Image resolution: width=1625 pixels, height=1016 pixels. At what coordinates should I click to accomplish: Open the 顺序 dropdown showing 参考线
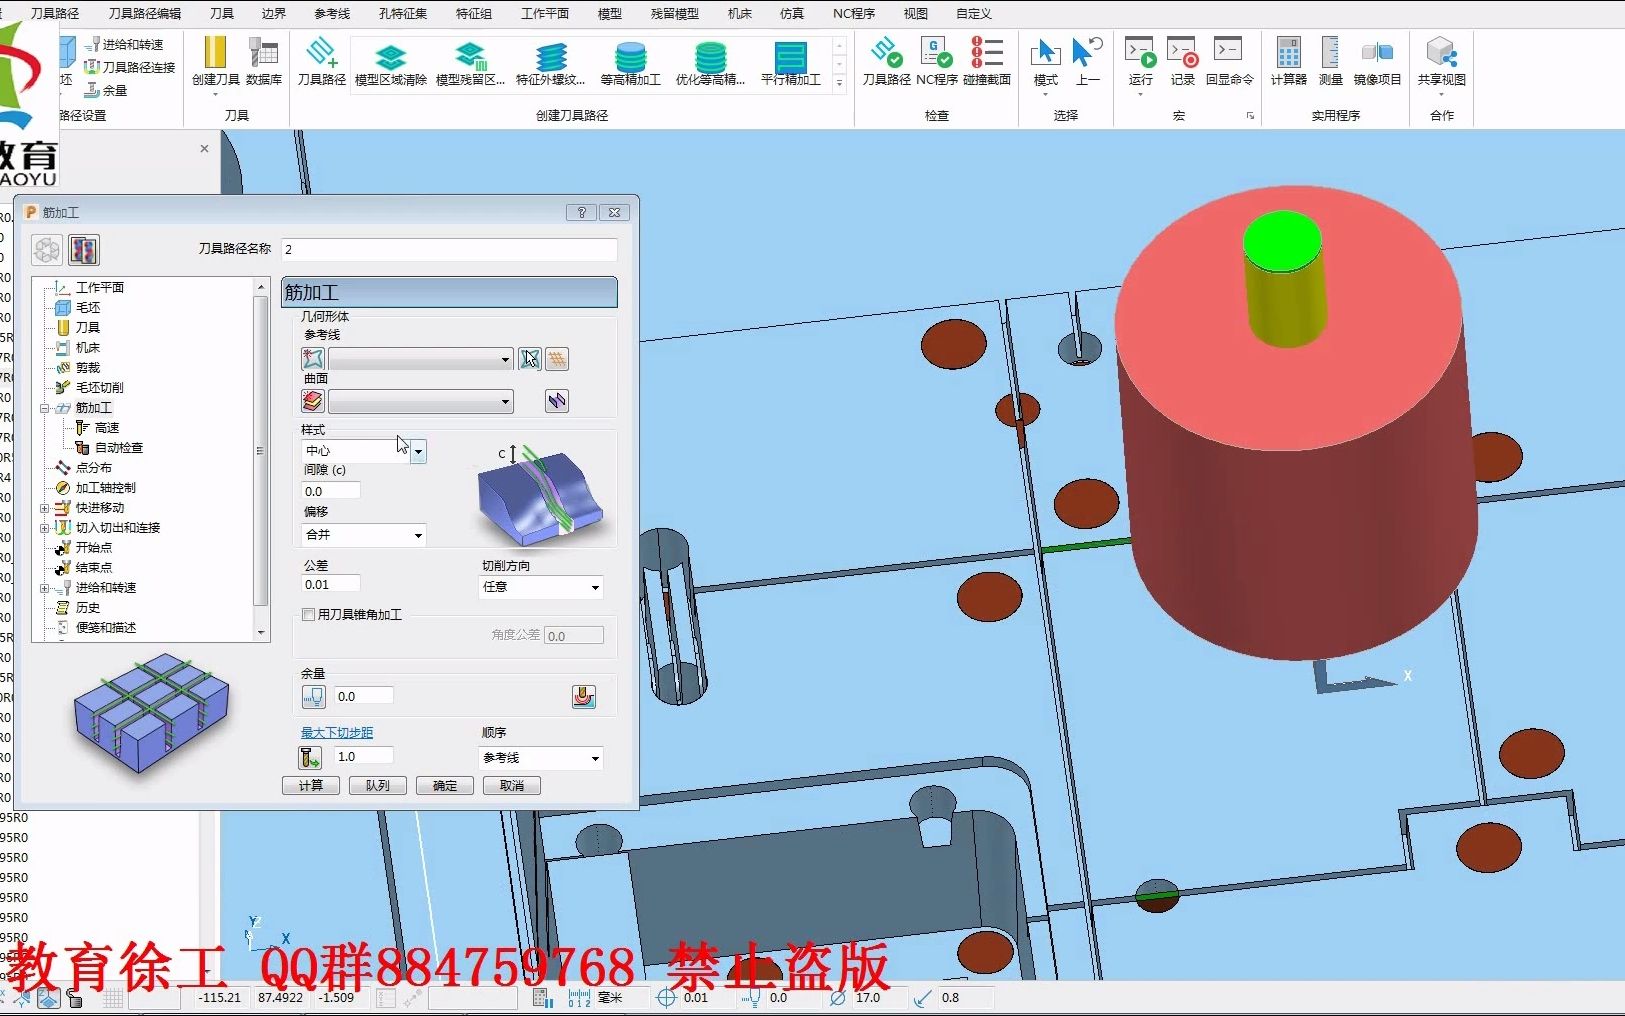coord(595,758)
